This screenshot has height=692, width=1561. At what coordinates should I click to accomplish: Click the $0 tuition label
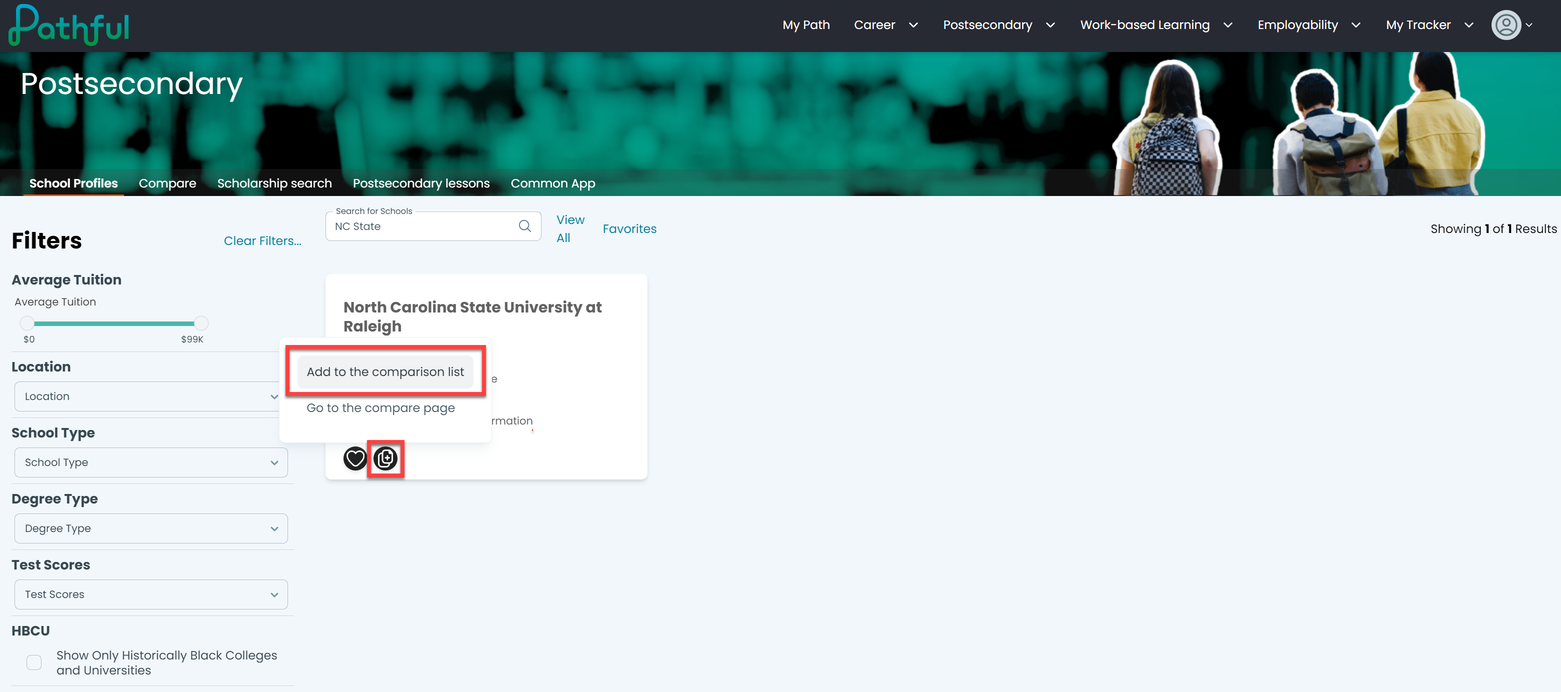pos(29,340)
